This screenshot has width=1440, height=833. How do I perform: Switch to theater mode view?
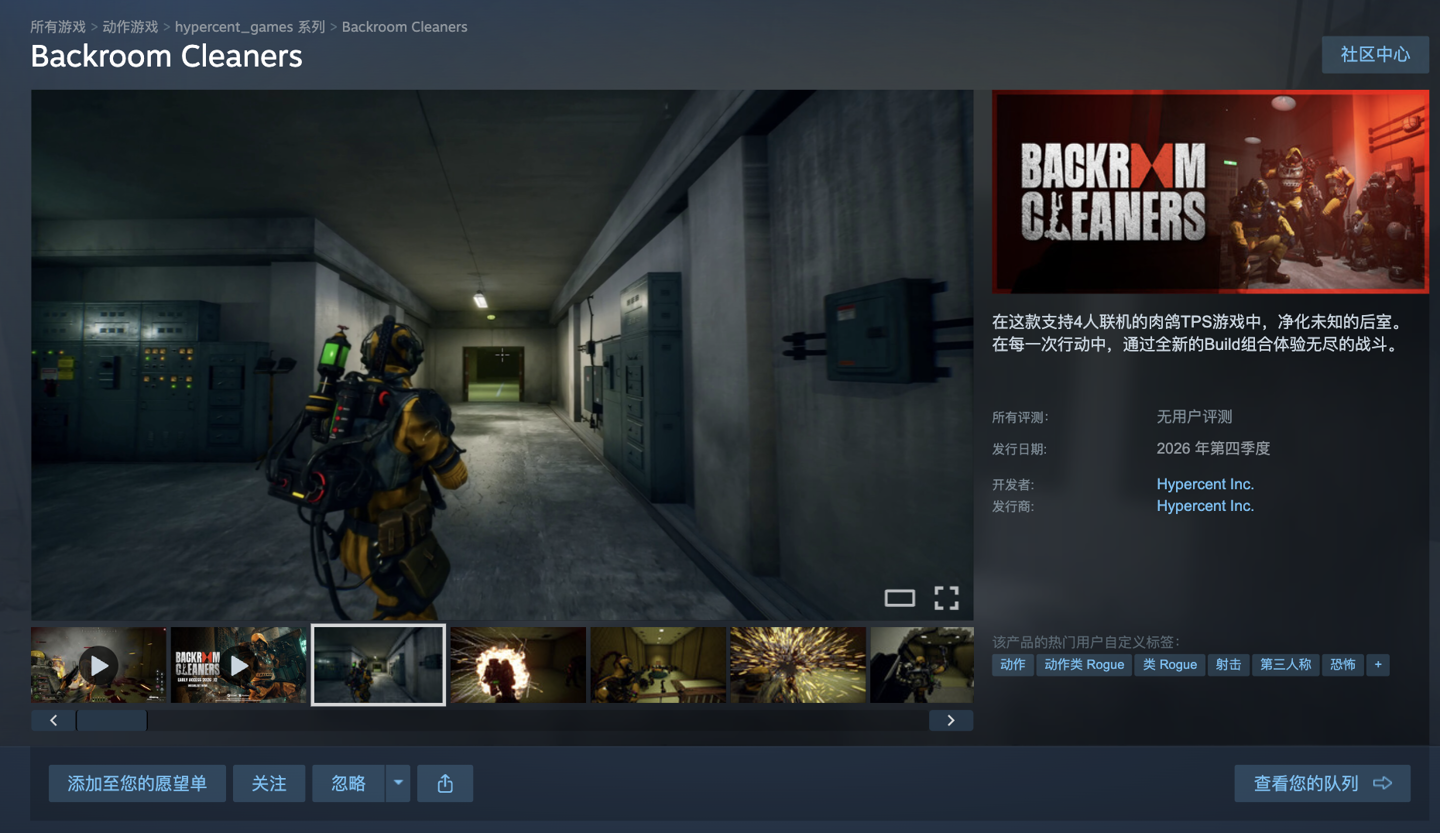(x=900, y=598)
